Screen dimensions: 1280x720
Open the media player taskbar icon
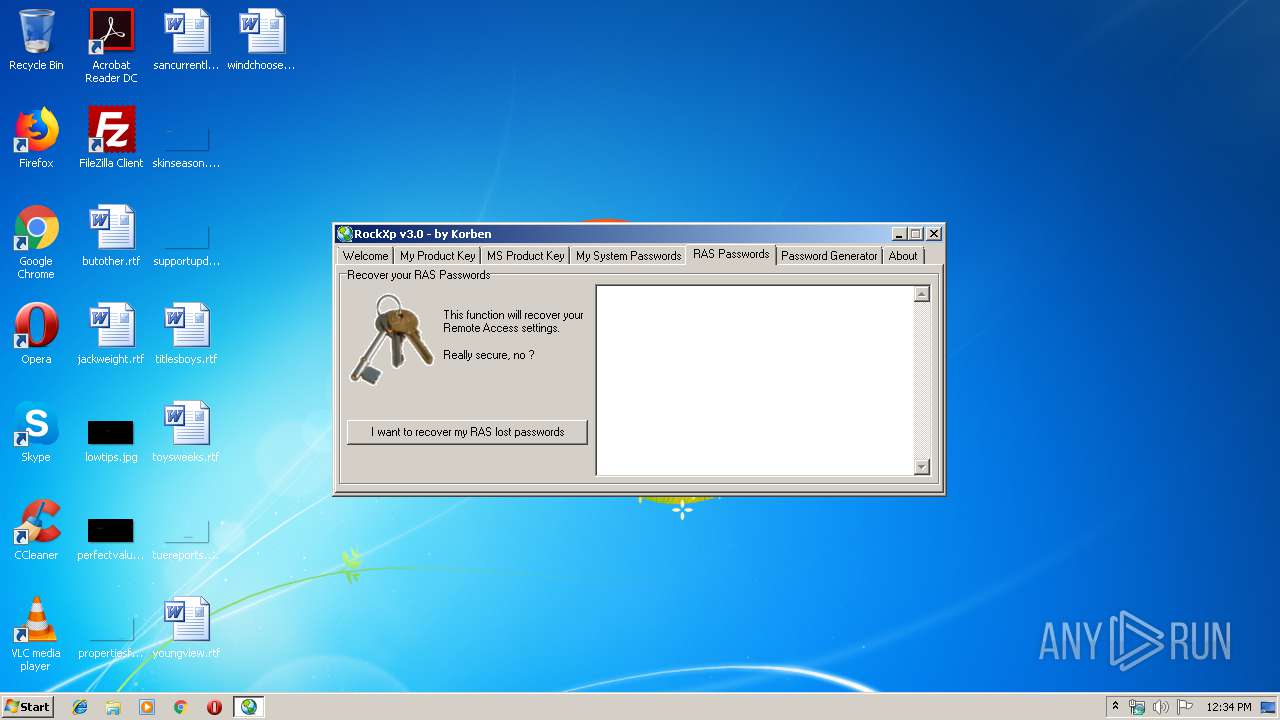point(147,707)
